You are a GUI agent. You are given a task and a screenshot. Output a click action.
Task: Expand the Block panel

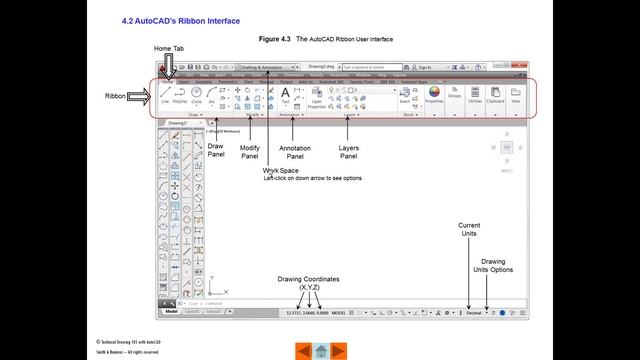(x=411, y=115)
